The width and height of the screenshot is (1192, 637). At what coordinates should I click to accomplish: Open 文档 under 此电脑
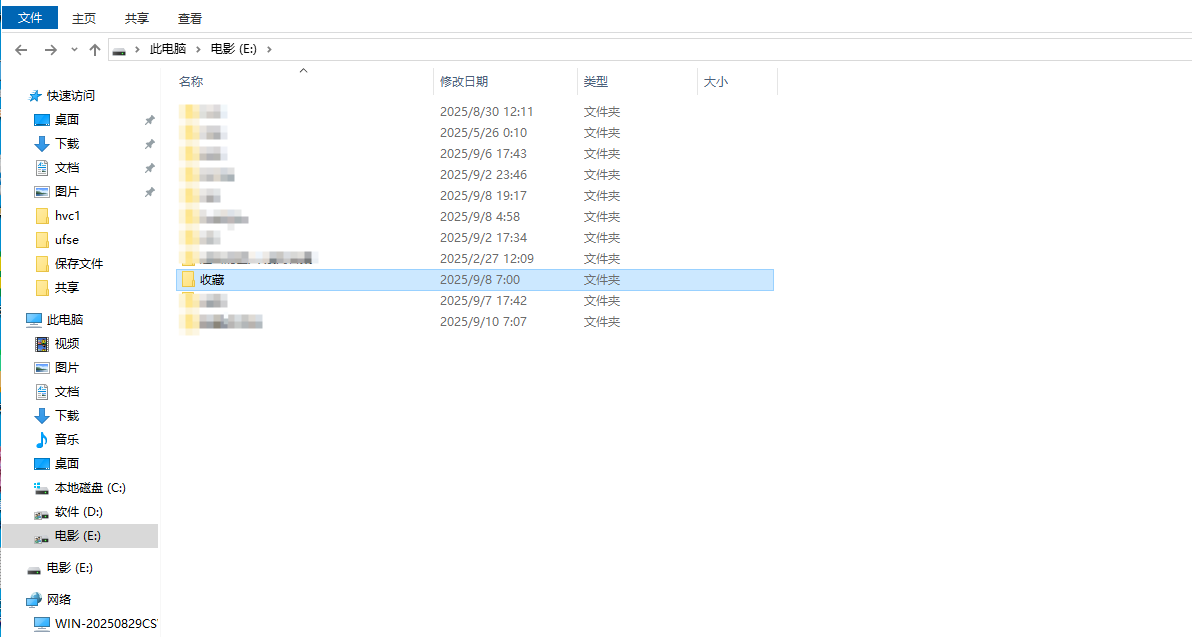(x=67, y=391)
